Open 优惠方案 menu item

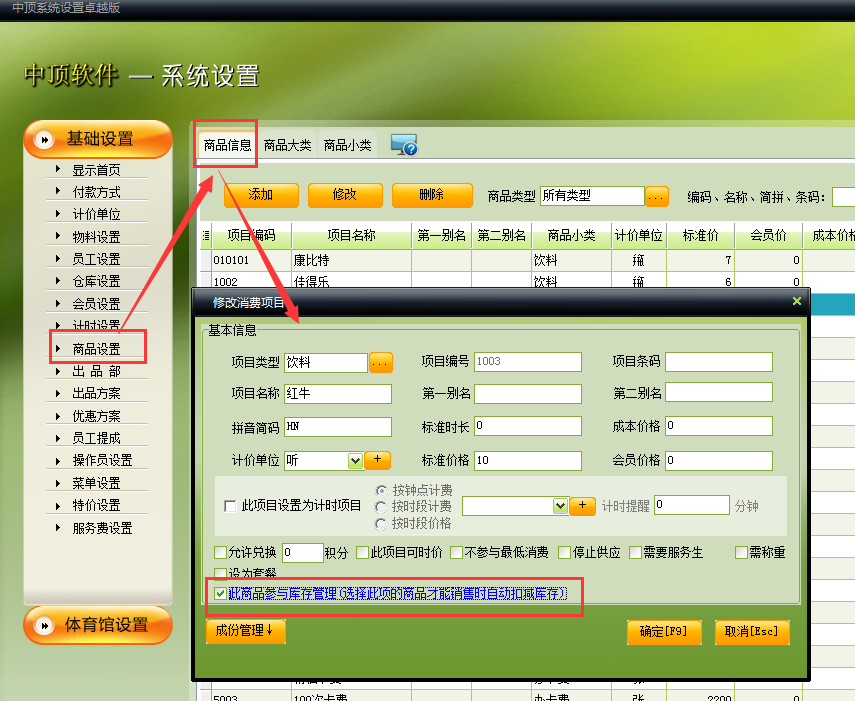(x=97, y=416)
